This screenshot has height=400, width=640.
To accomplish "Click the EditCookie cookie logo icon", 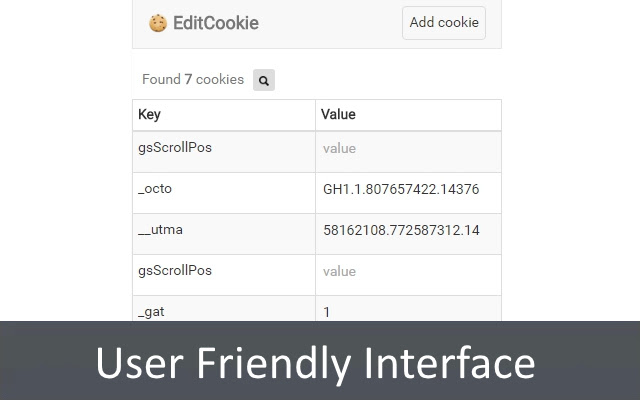I will [157, 23].
